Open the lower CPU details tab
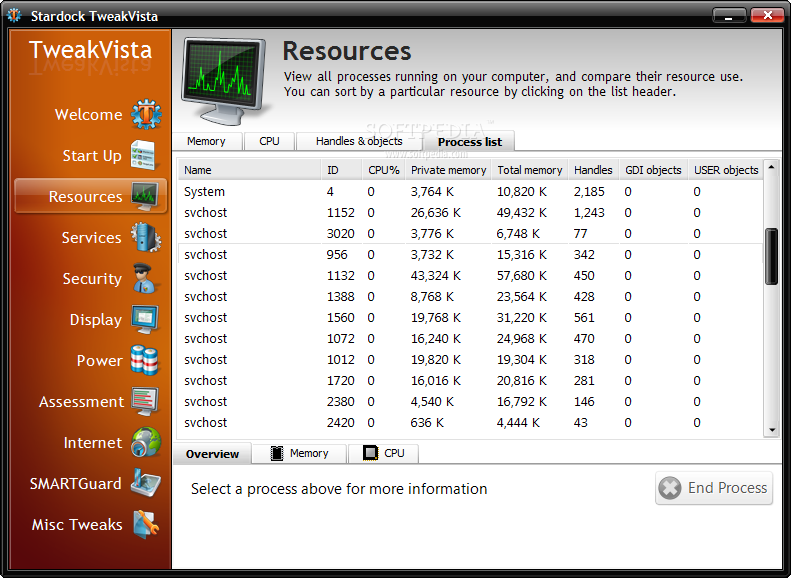Screen dimensions: 791x578 (x=383, y=453)
